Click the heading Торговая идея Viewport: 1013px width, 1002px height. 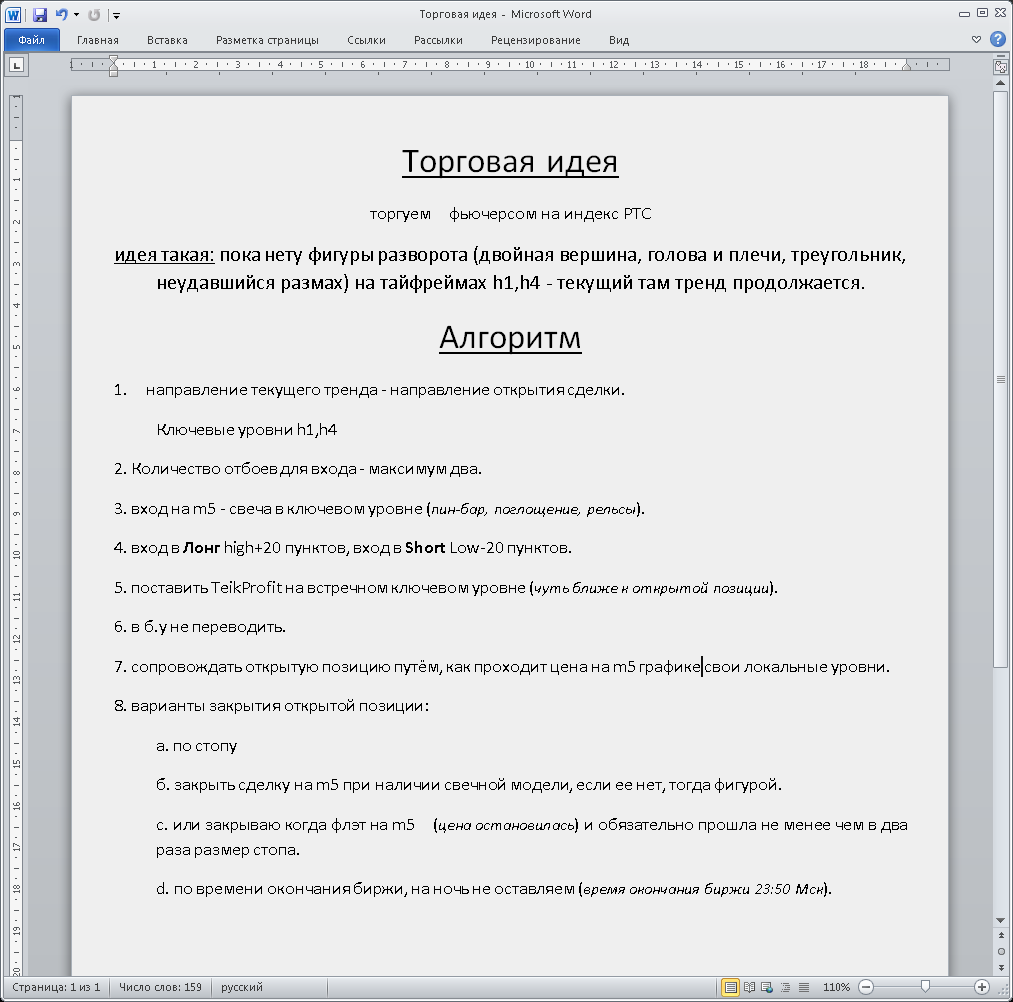click(x=510, y=161)
